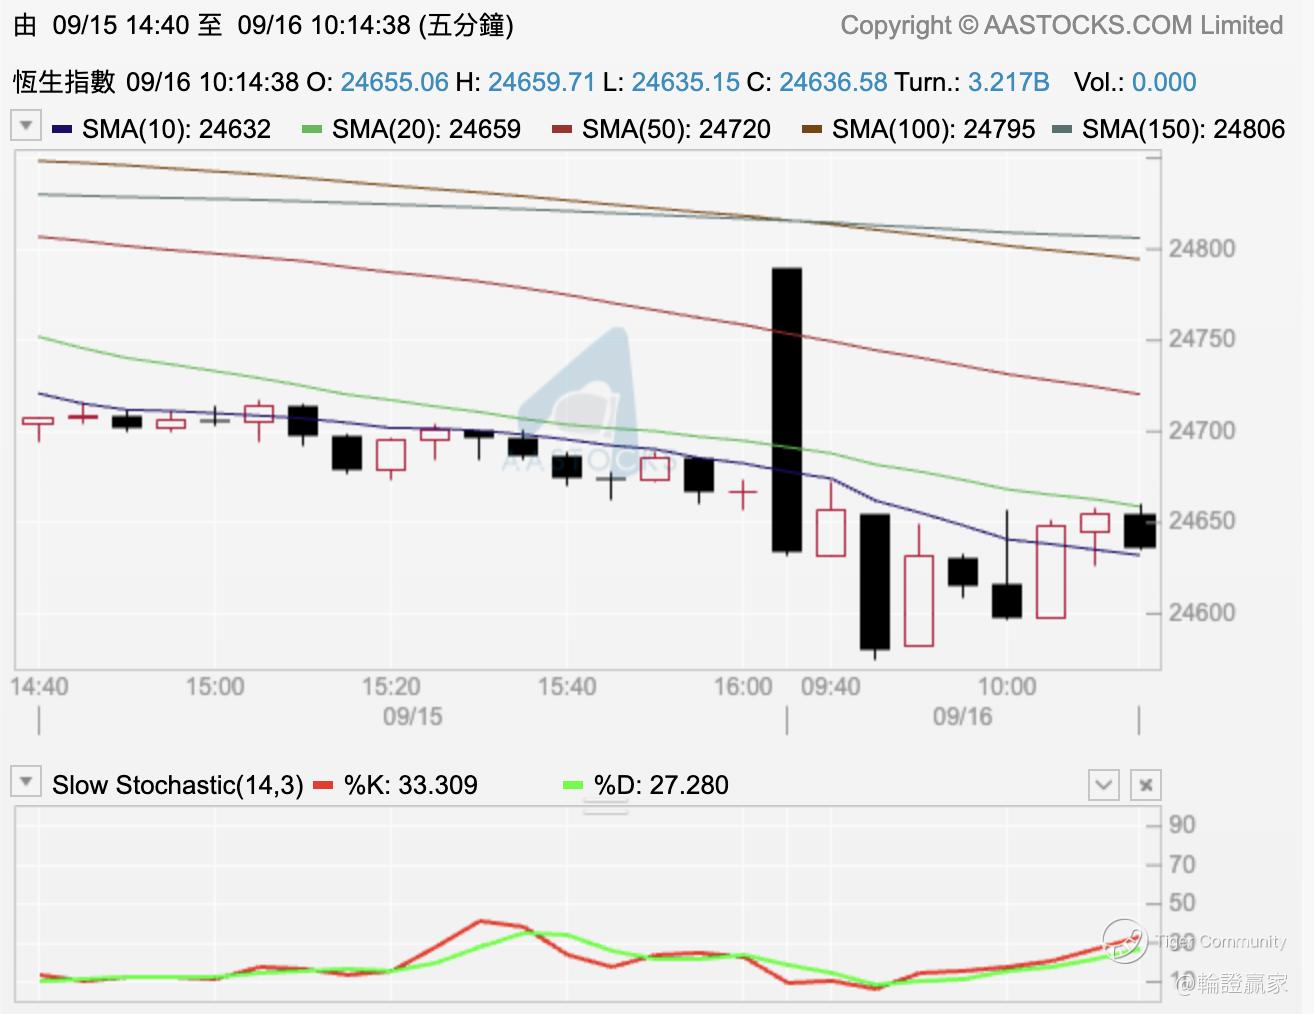Click the SMA(50) red legend swatch

coord(562,129)
